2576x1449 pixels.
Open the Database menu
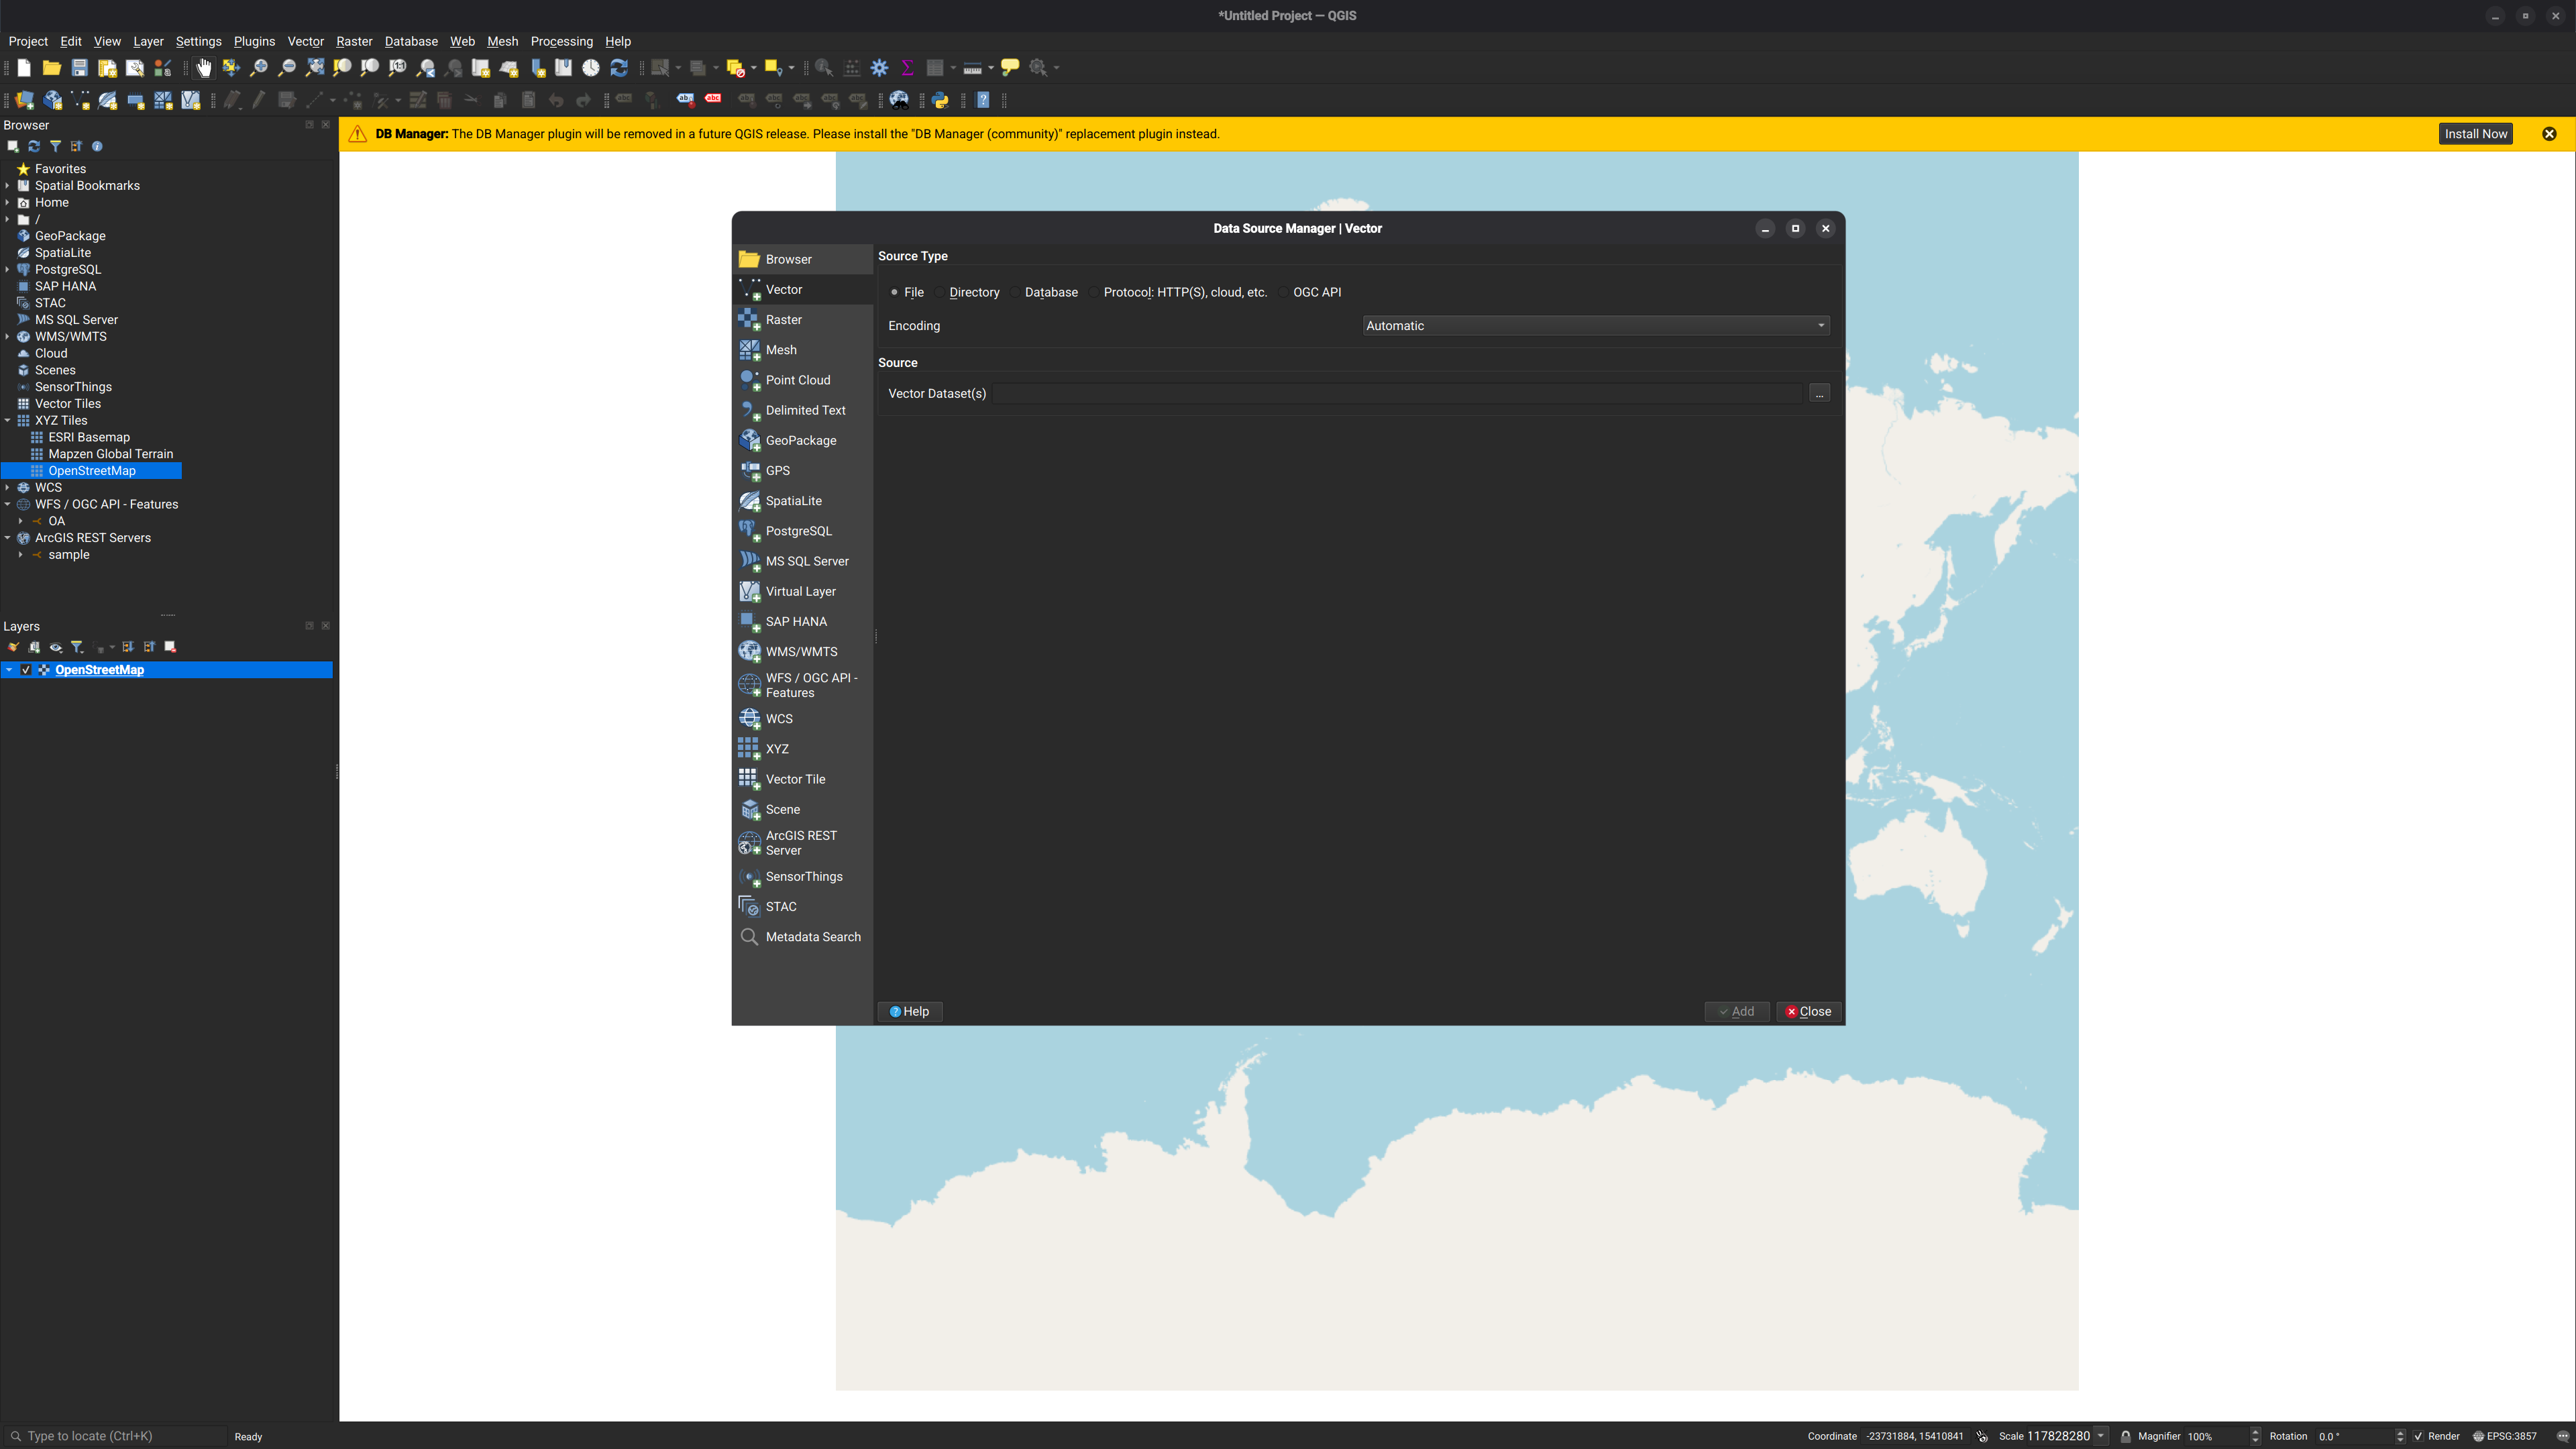pyautogui.click(x=411, y=41)
